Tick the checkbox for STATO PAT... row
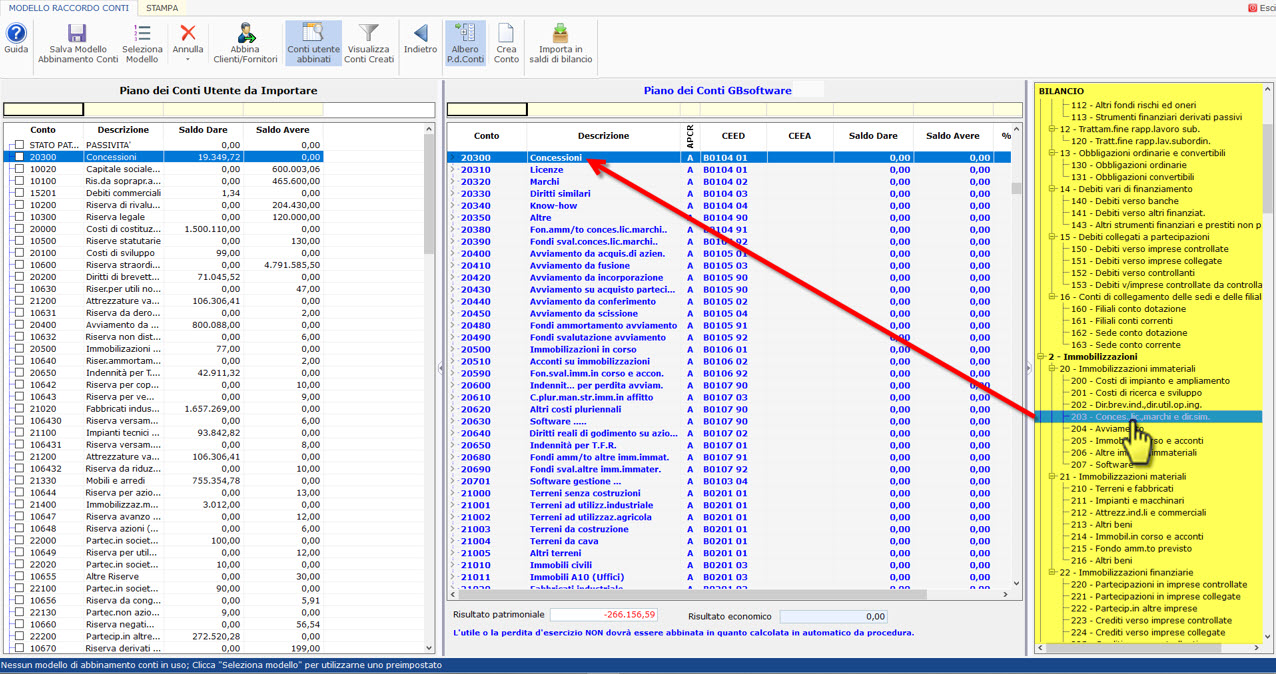This screenshot has height=674, width=1276. pos(19,145)
